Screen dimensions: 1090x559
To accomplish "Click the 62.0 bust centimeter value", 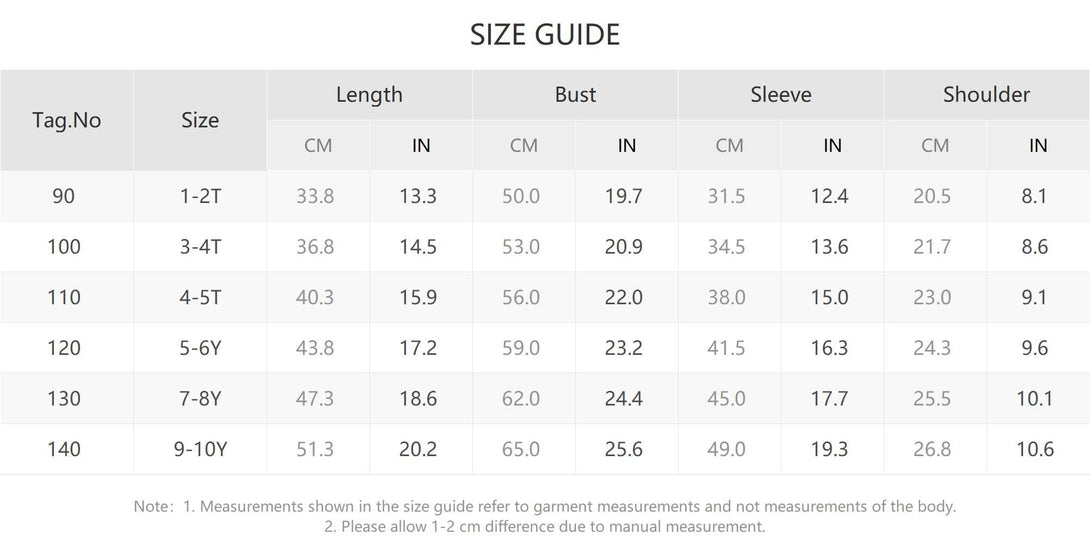I will (521, 399).
